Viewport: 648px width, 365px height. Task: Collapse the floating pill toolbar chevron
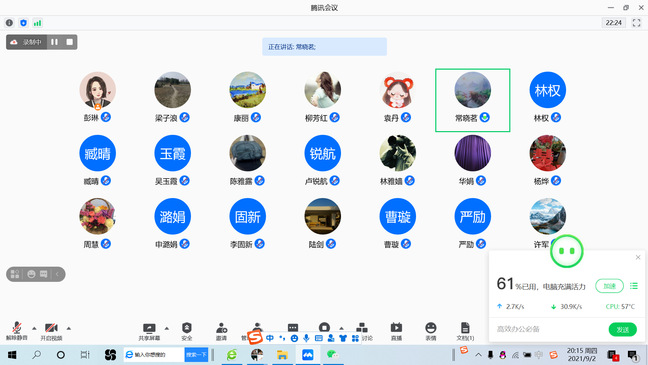pos(57,274)
